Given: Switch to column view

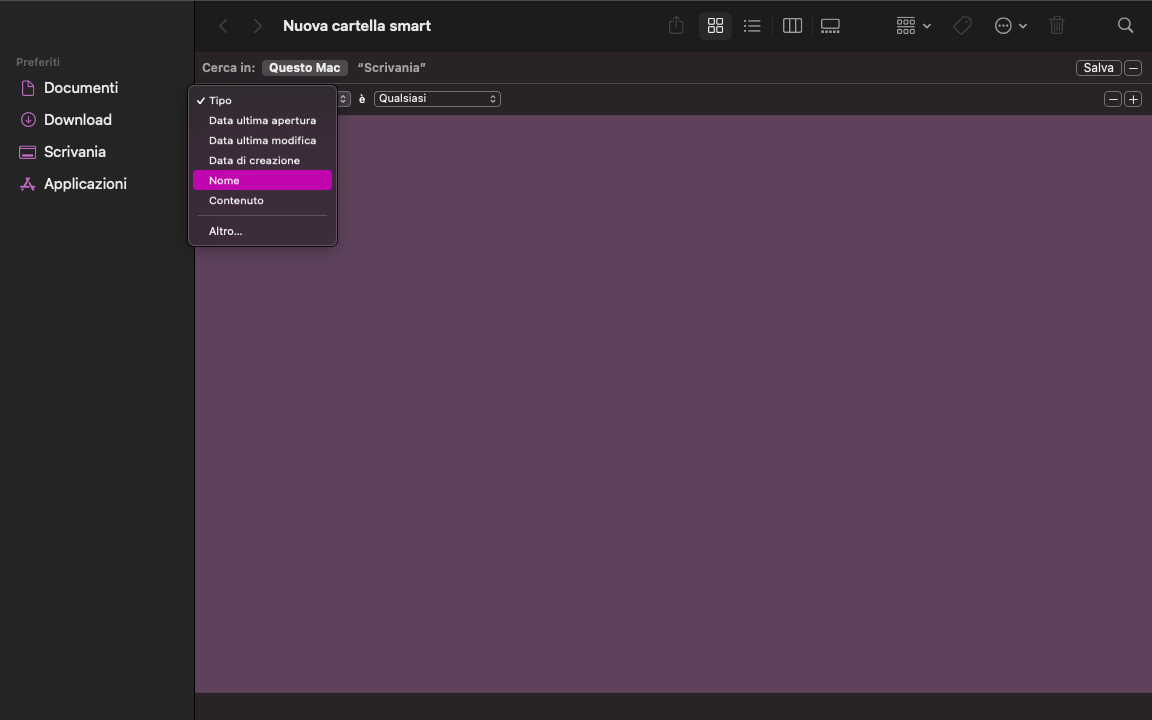Looking at the screenshot, I should pos(792,26).
